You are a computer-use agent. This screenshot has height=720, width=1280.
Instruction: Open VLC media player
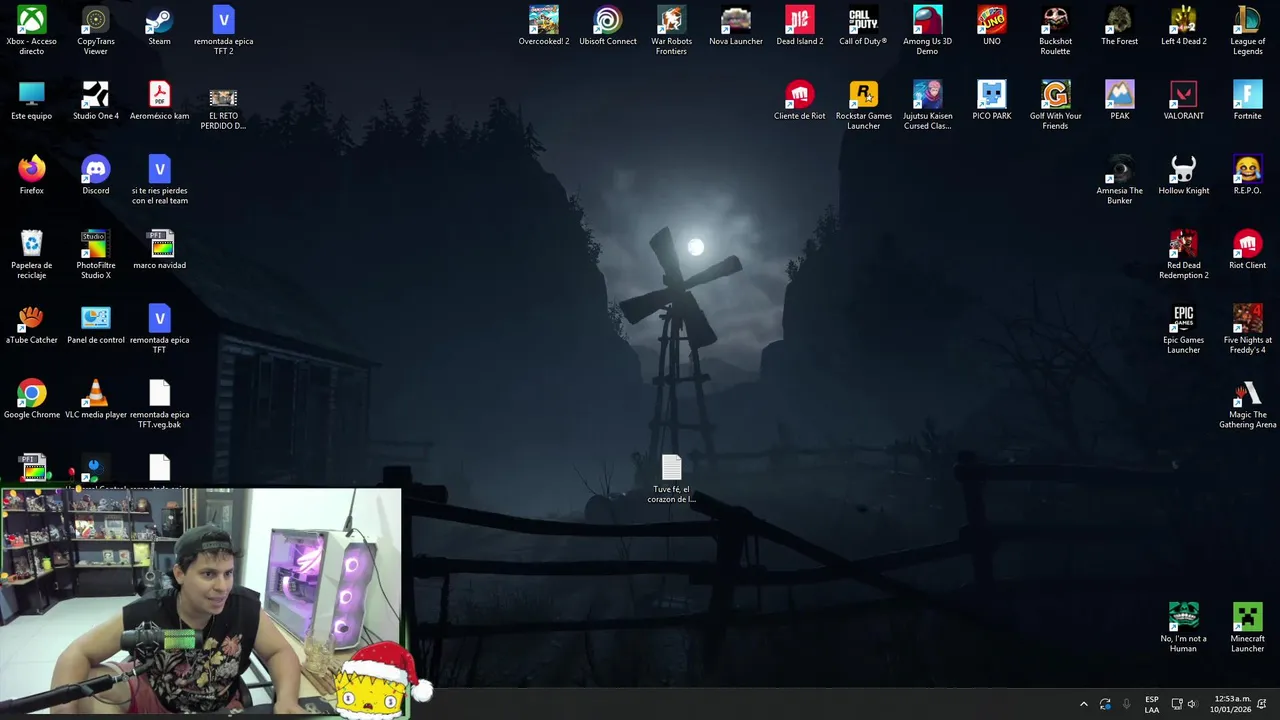[x=96, y=393]
